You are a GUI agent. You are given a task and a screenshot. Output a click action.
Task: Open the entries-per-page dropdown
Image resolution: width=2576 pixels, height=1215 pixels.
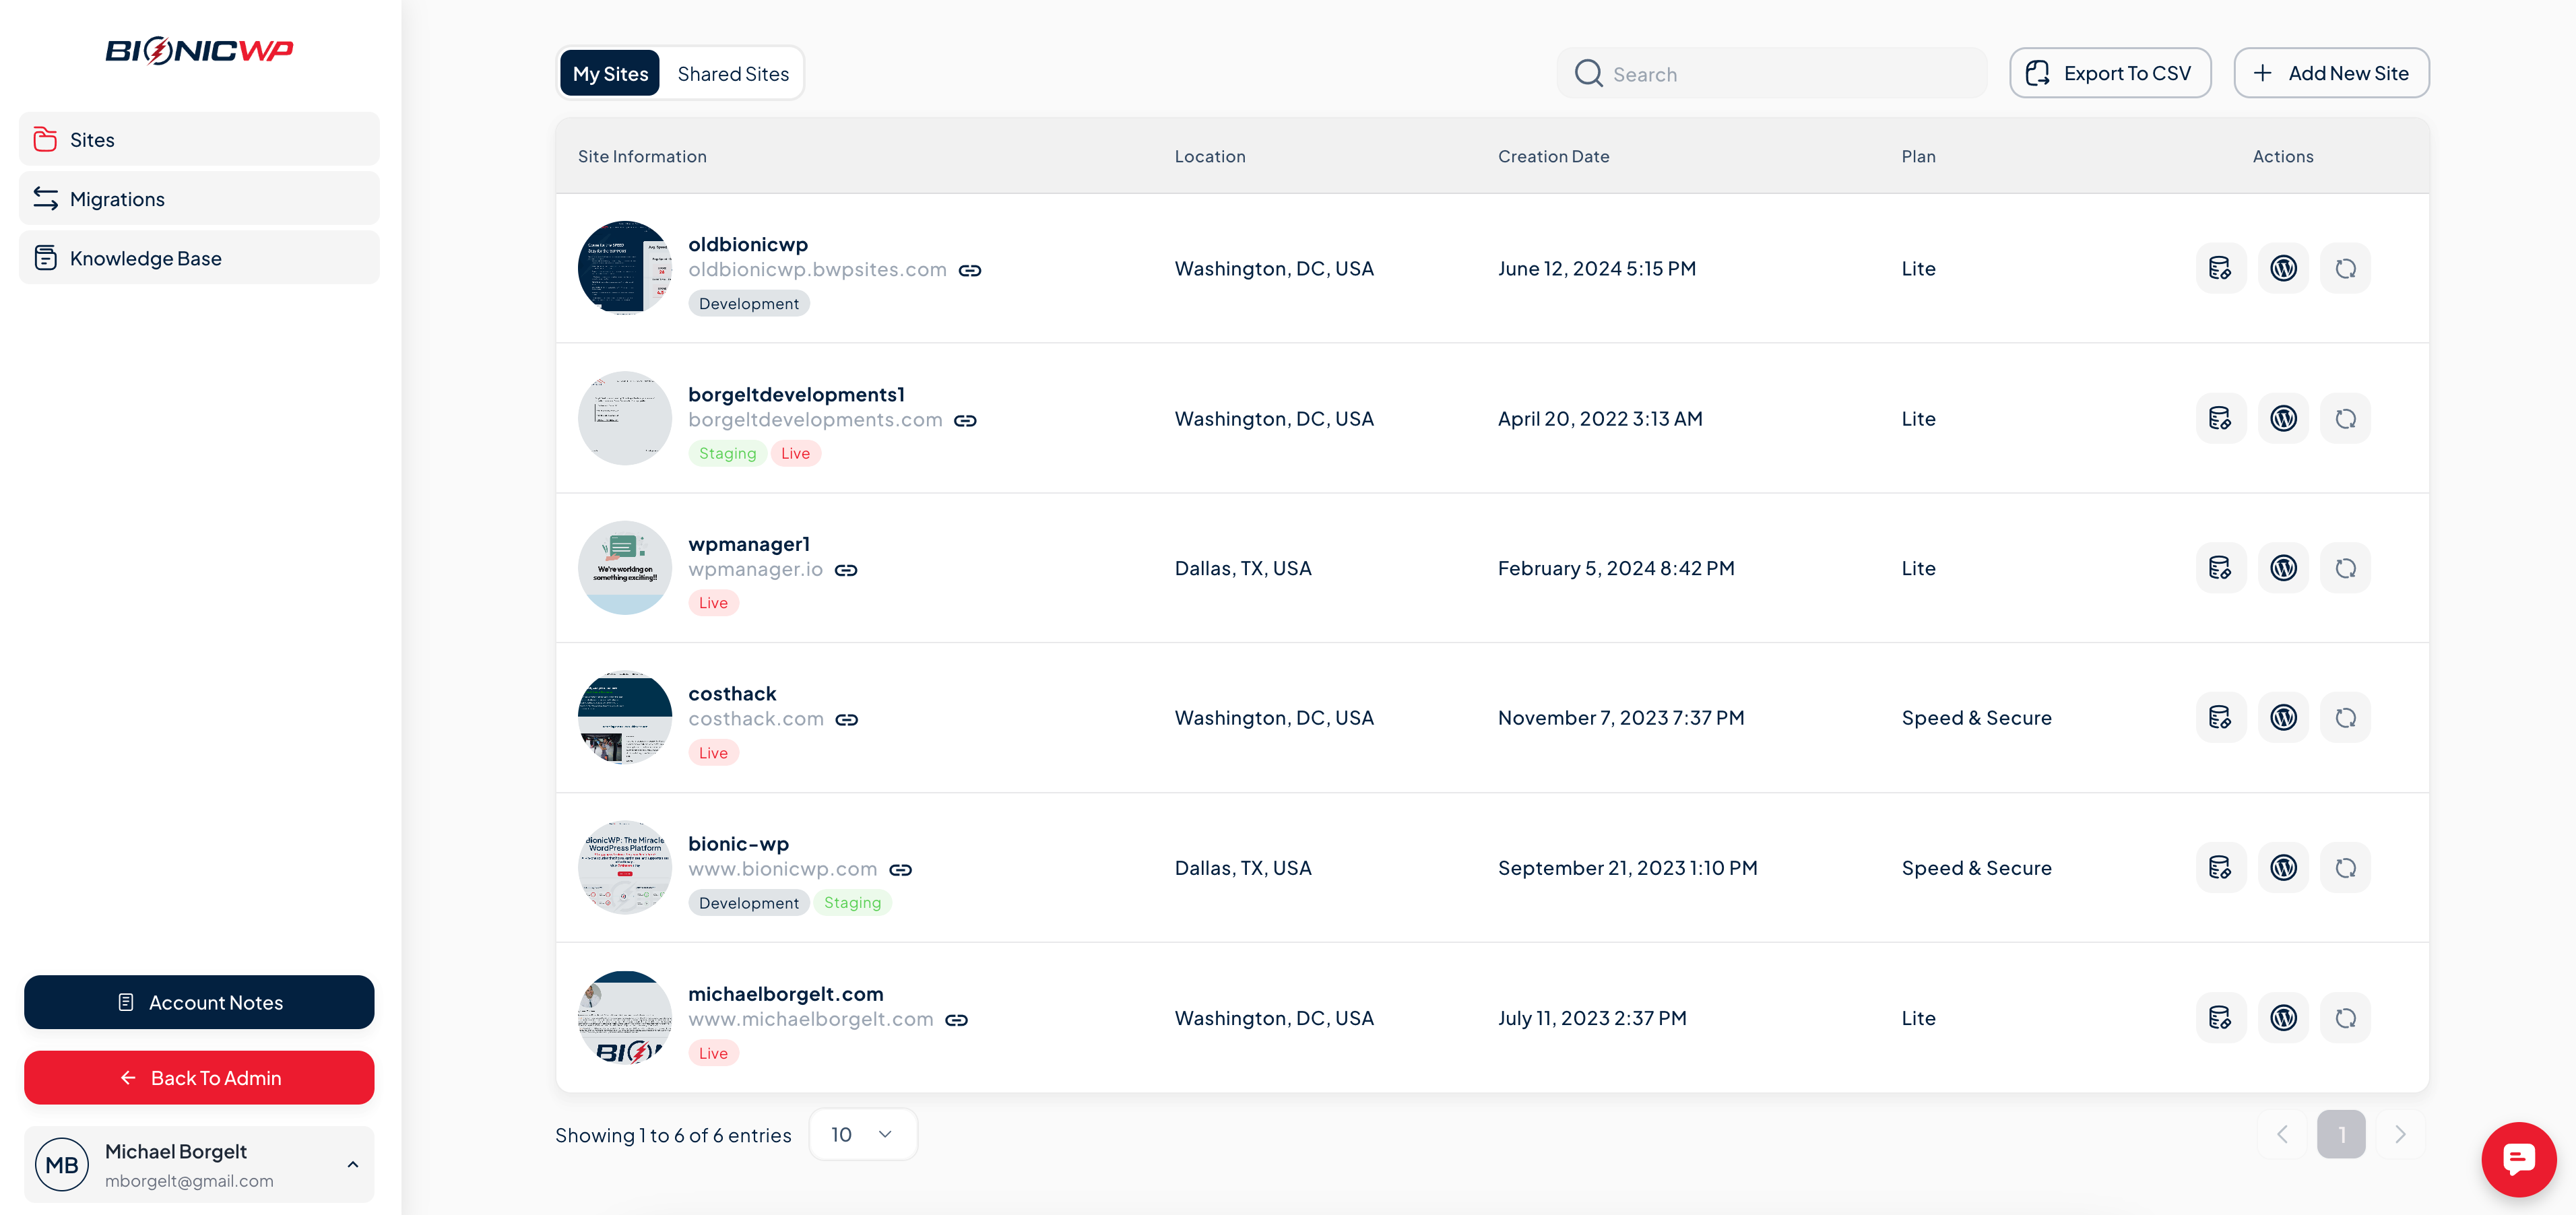click(862, 1134)
